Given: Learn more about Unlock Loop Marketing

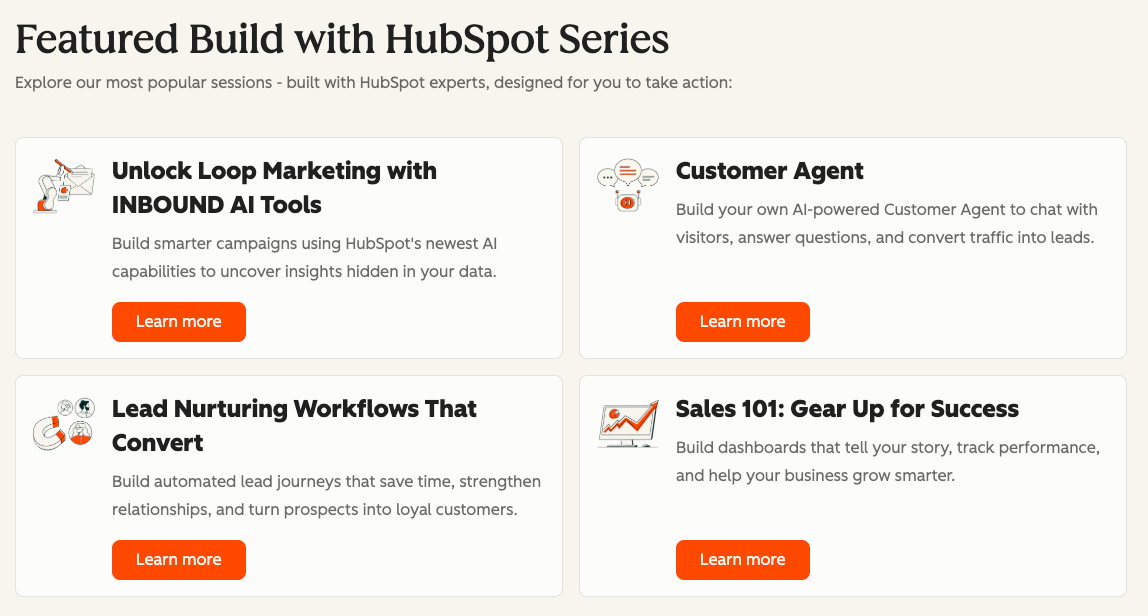Looking at the screenshot, I should point(179,322).
